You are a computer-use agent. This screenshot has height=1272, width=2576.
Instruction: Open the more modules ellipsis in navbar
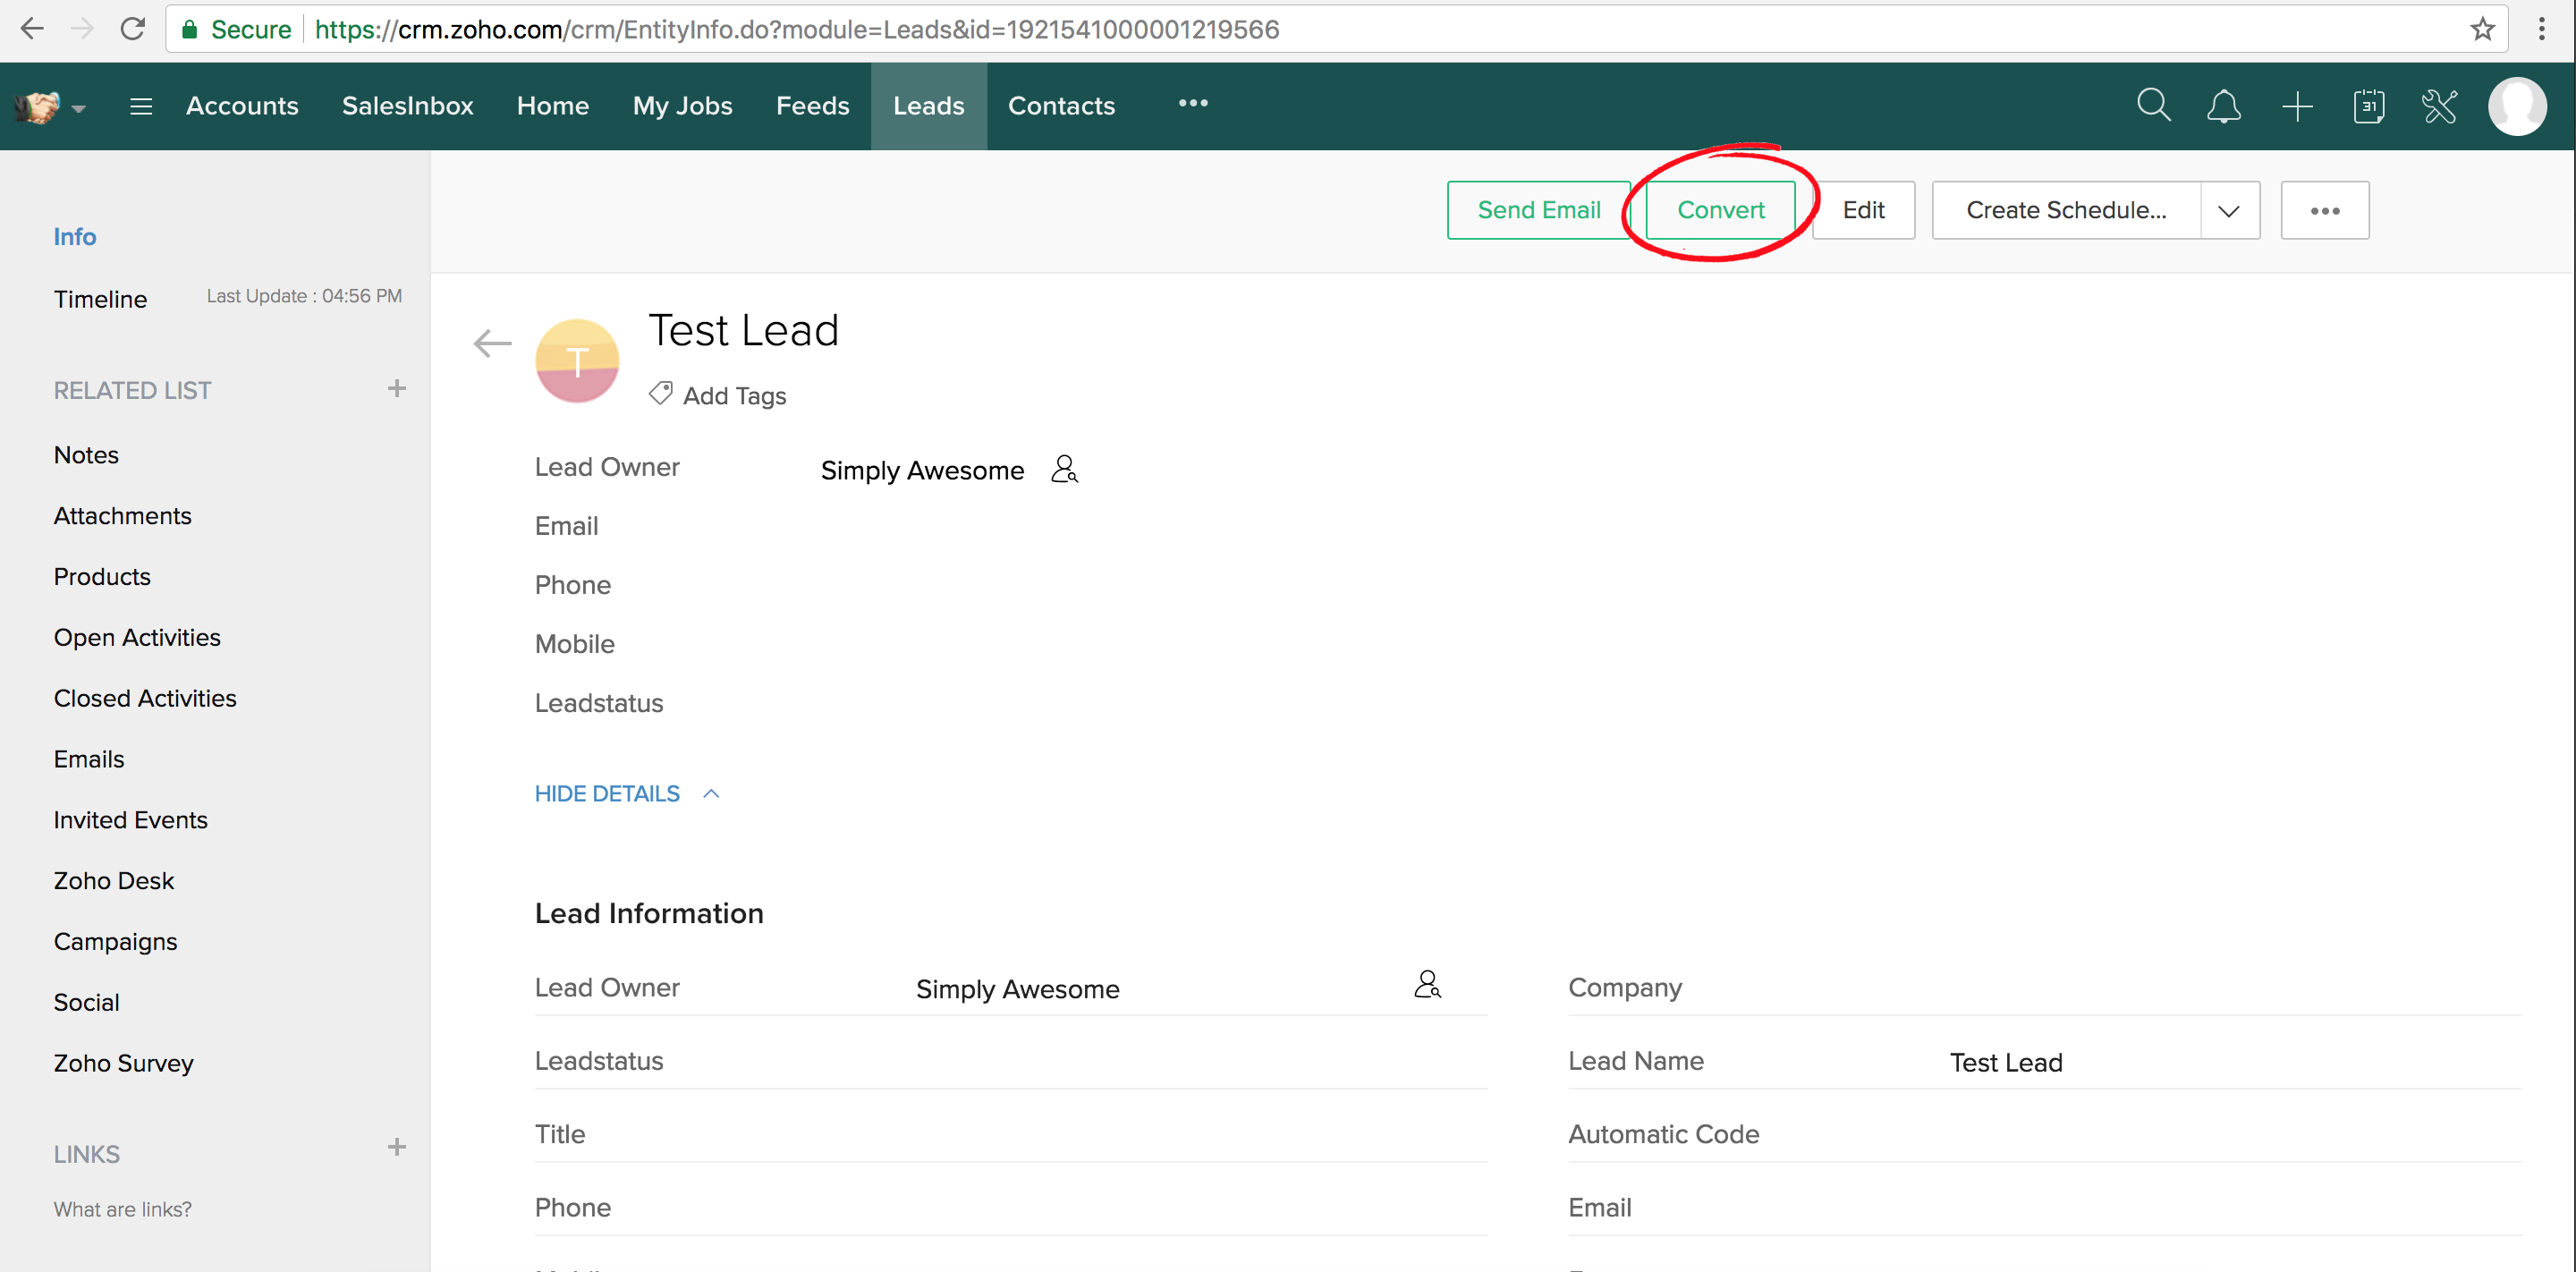point(1192,103)
